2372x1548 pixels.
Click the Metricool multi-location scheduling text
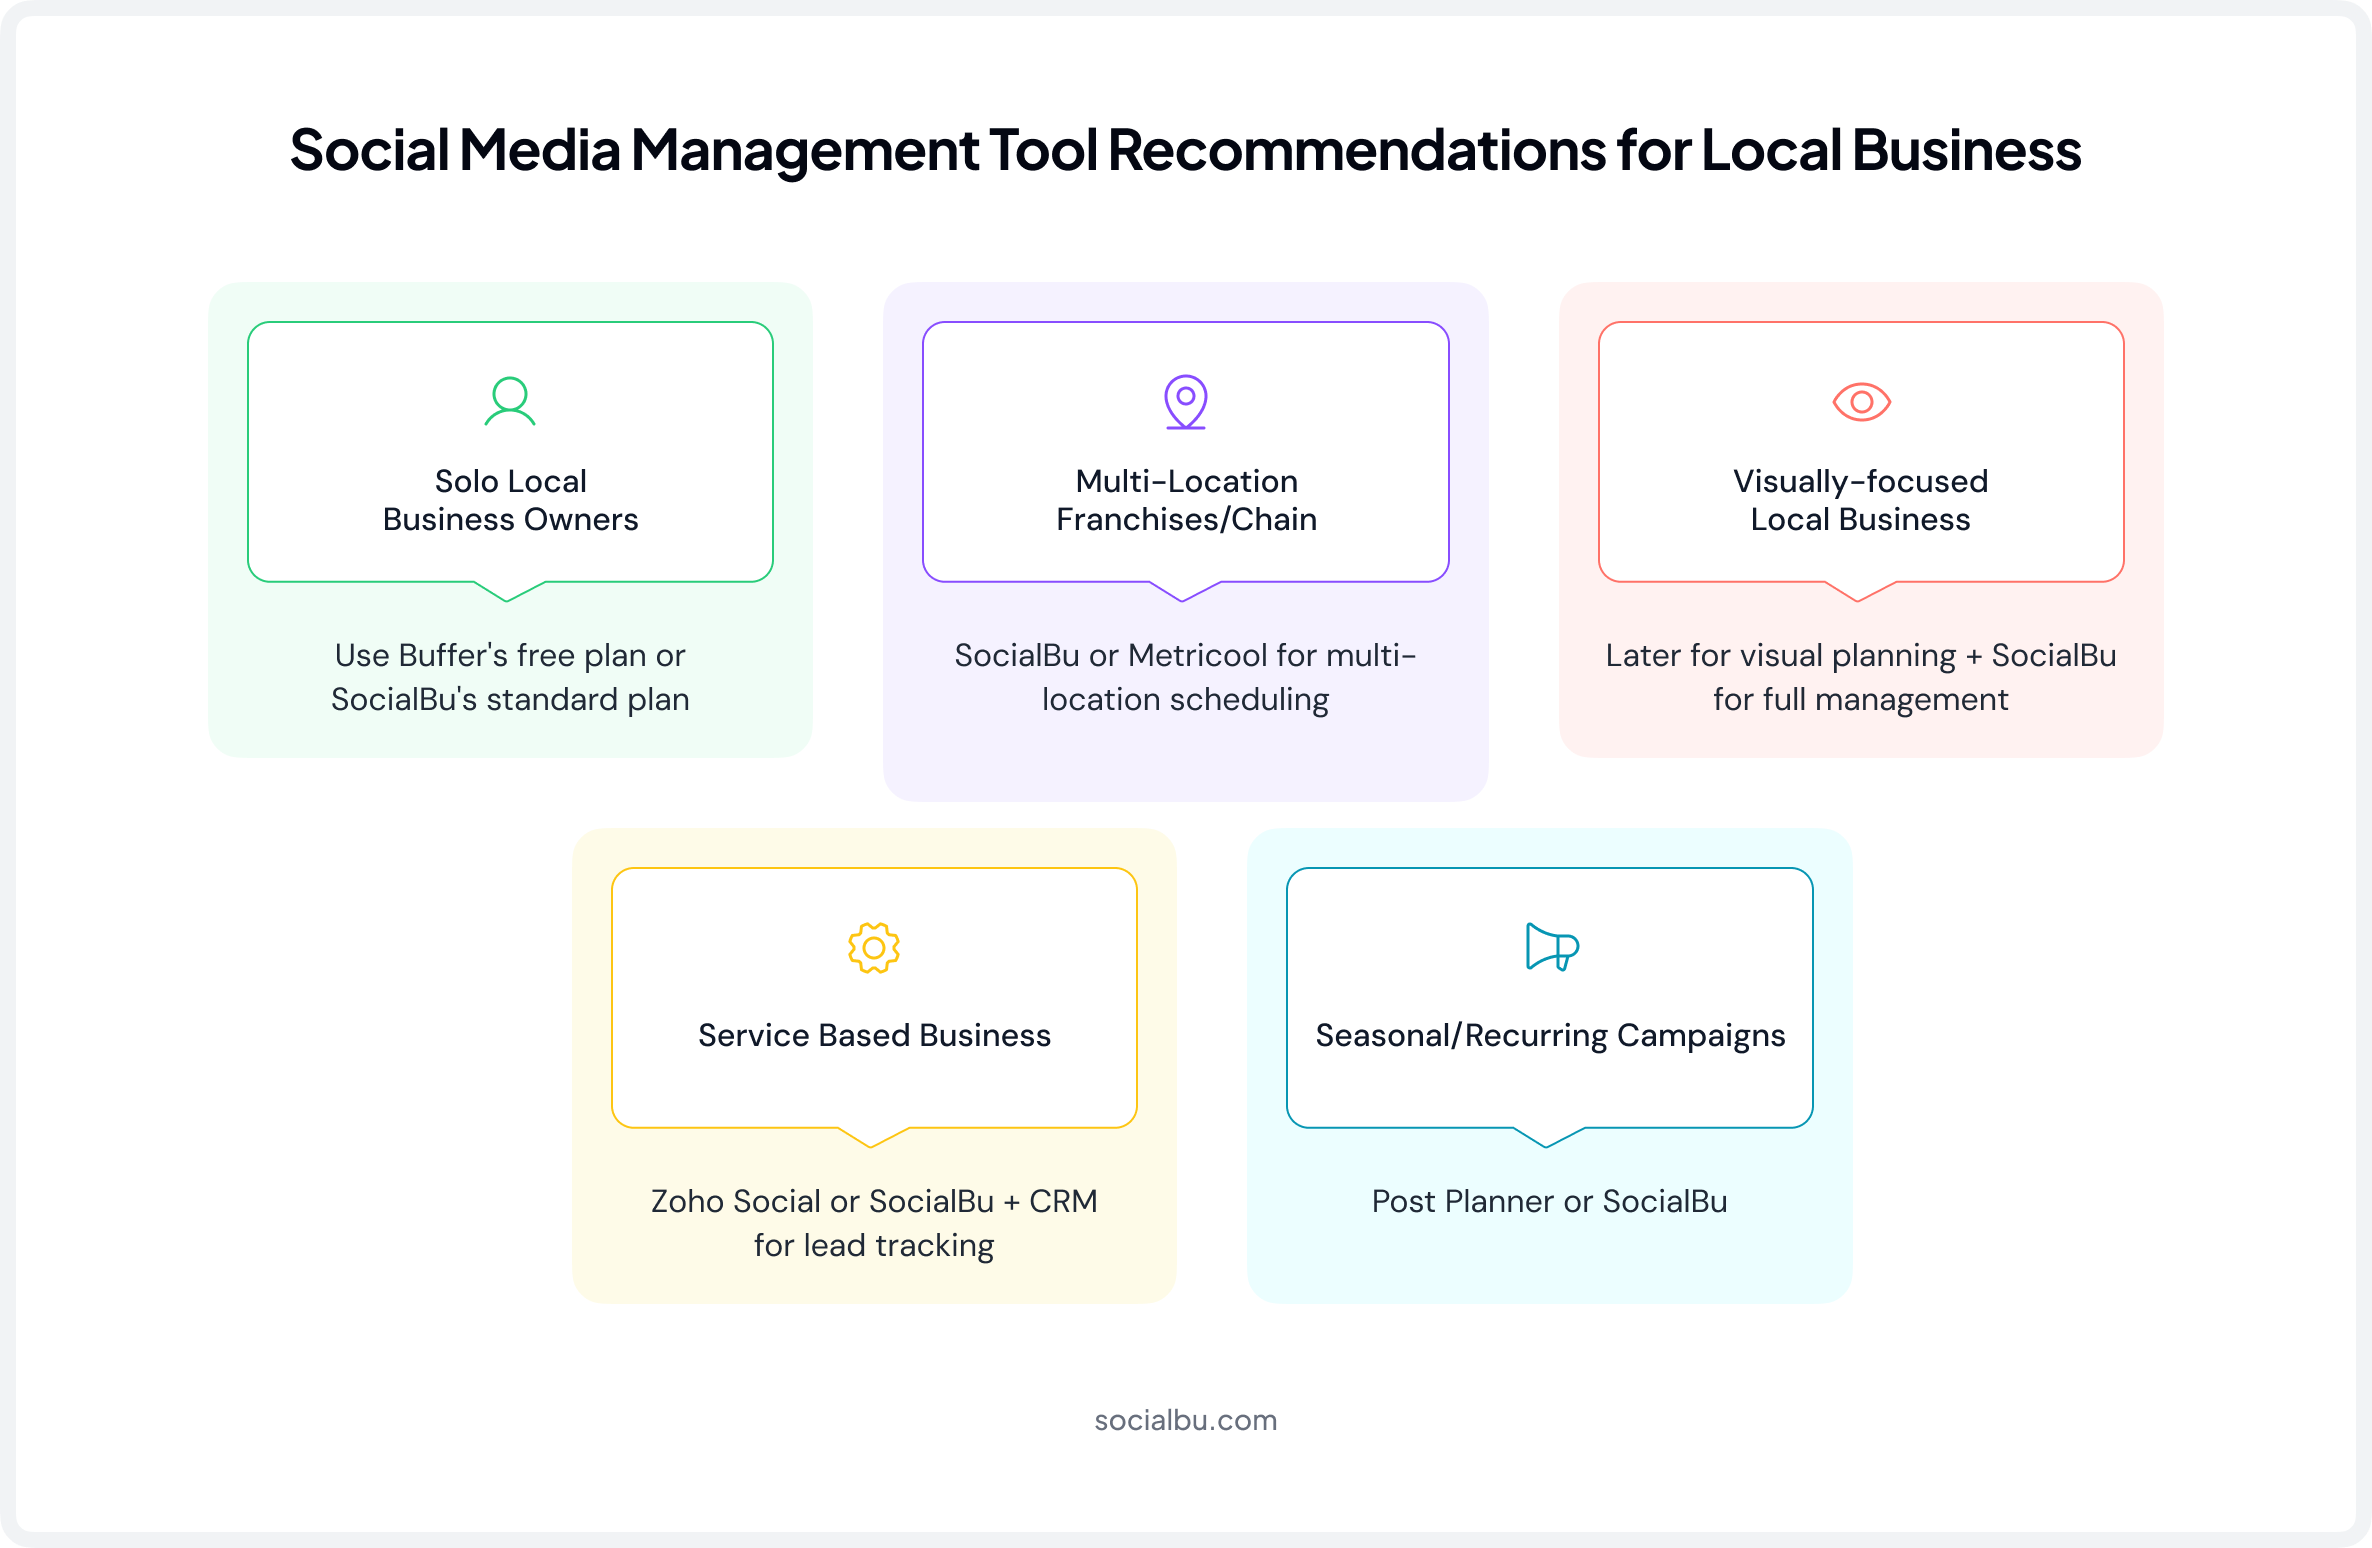[1186, 677]
